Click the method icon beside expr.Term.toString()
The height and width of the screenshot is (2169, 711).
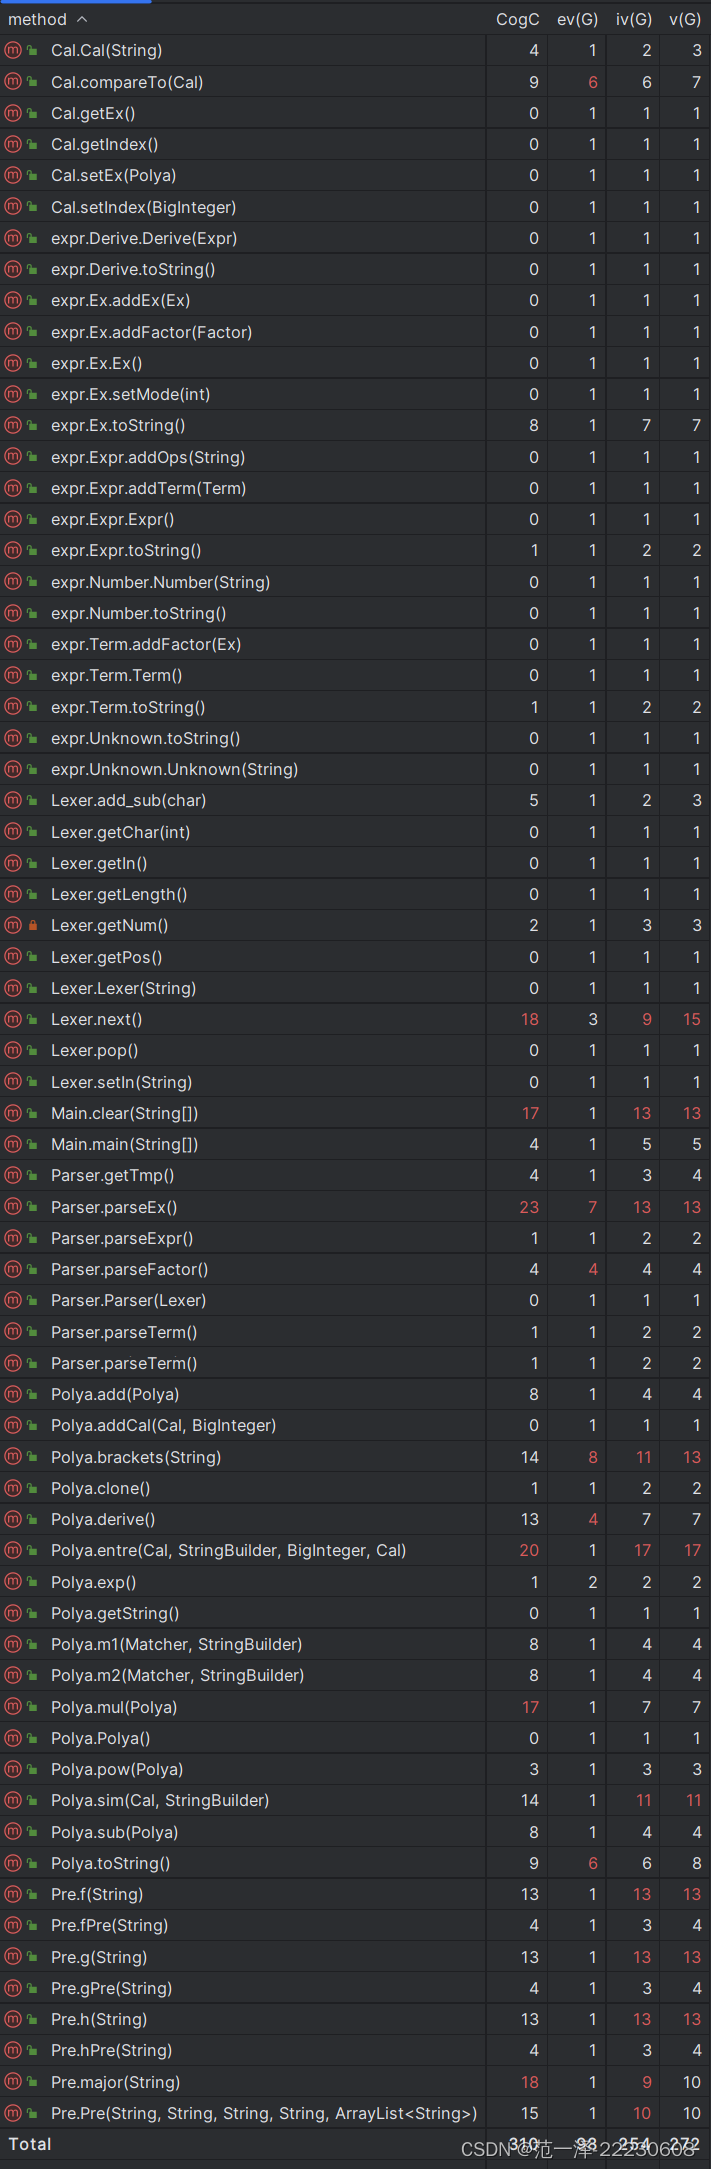tap(13, 707)
